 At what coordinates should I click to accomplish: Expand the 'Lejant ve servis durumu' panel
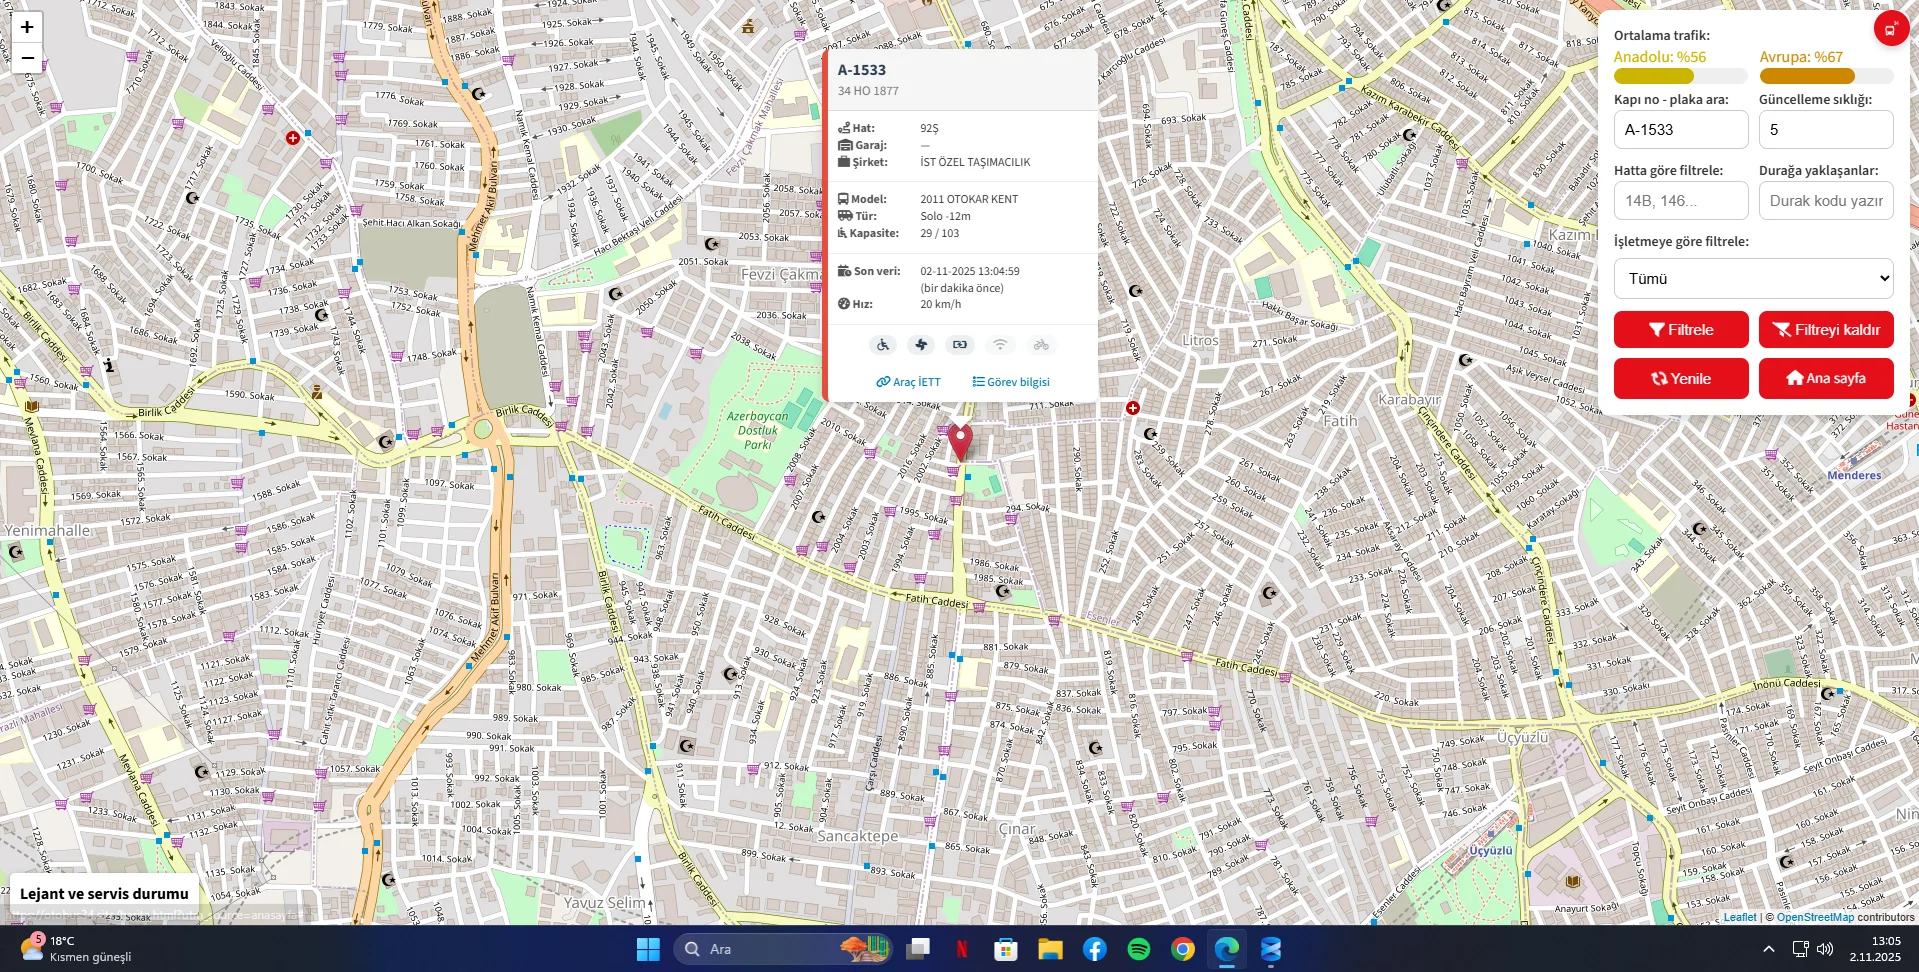[104, 894]
